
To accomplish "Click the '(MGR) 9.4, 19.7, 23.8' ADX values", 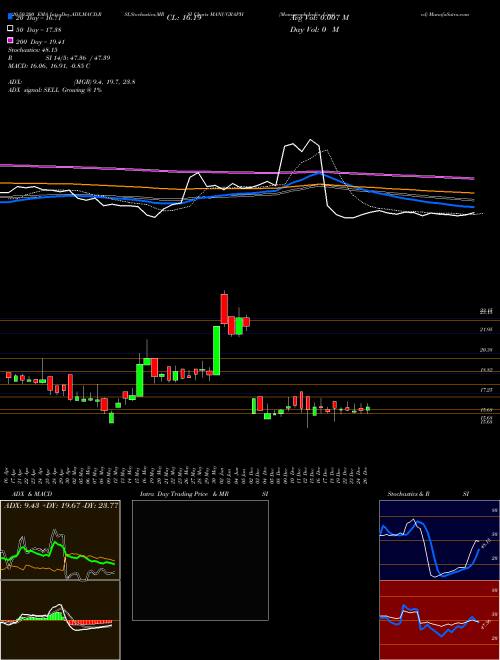I will (x=104, y=82).
